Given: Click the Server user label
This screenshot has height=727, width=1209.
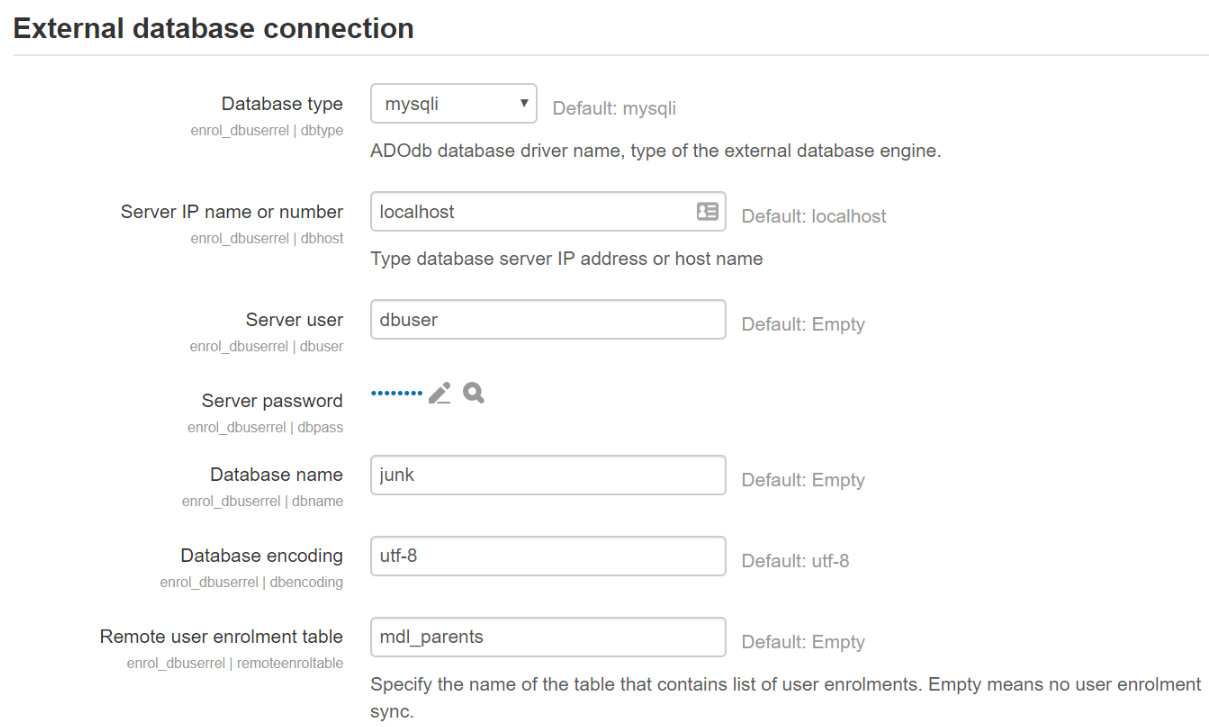Looking at the screenshot, I should 294,320.
